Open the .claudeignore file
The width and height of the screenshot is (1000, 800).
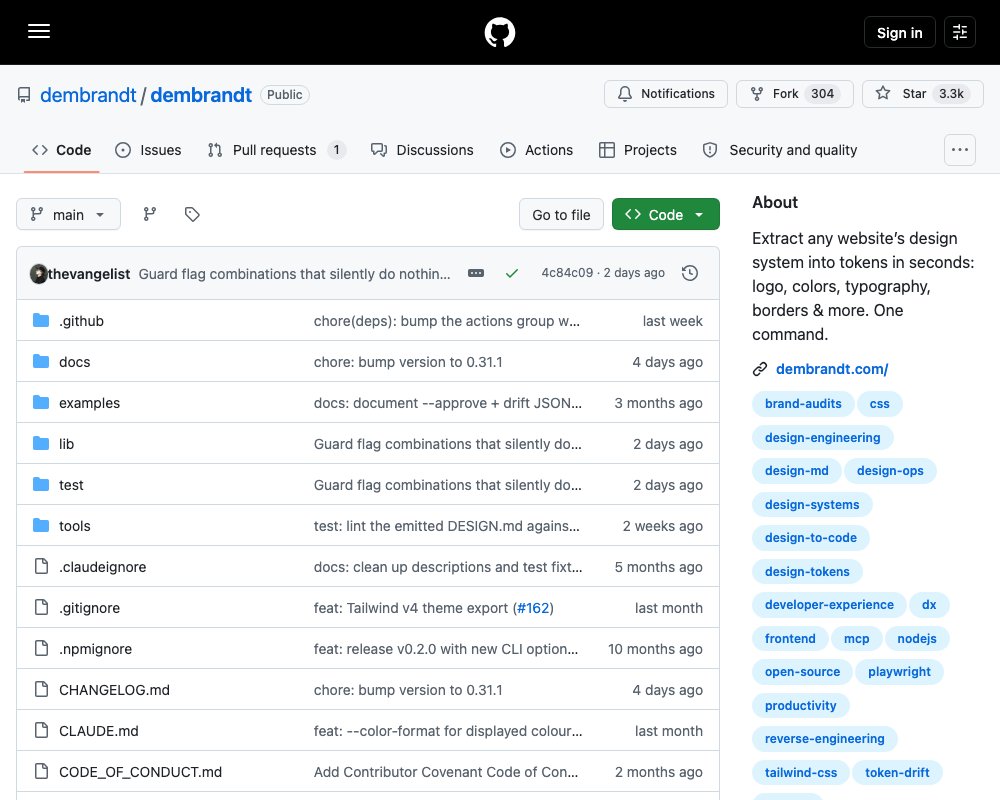pyautogui.click(x=103, y=567)
